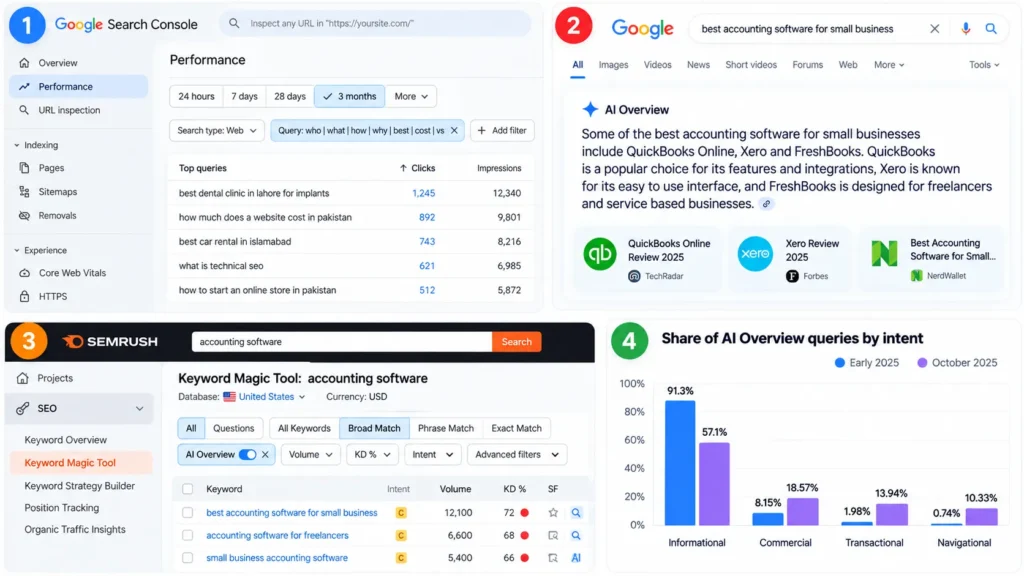
Task: Switch to Short videos tab
Action: 751,65
